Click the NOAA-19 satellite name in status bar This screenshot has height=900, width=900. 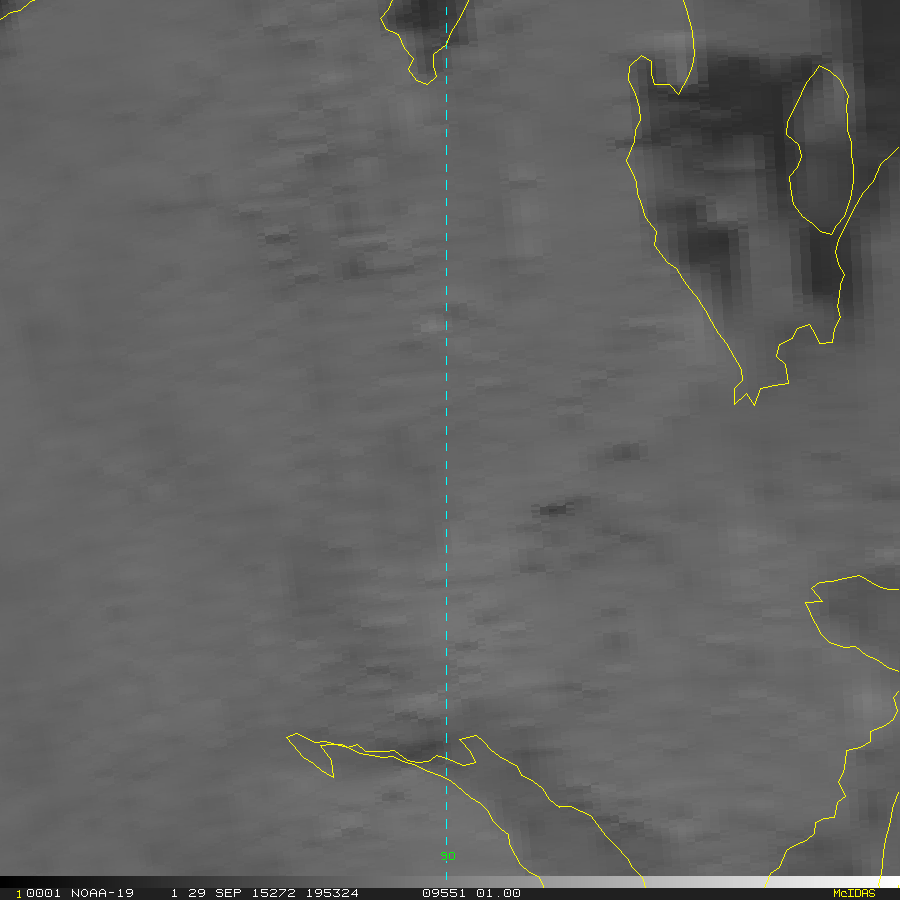[102, 893]
